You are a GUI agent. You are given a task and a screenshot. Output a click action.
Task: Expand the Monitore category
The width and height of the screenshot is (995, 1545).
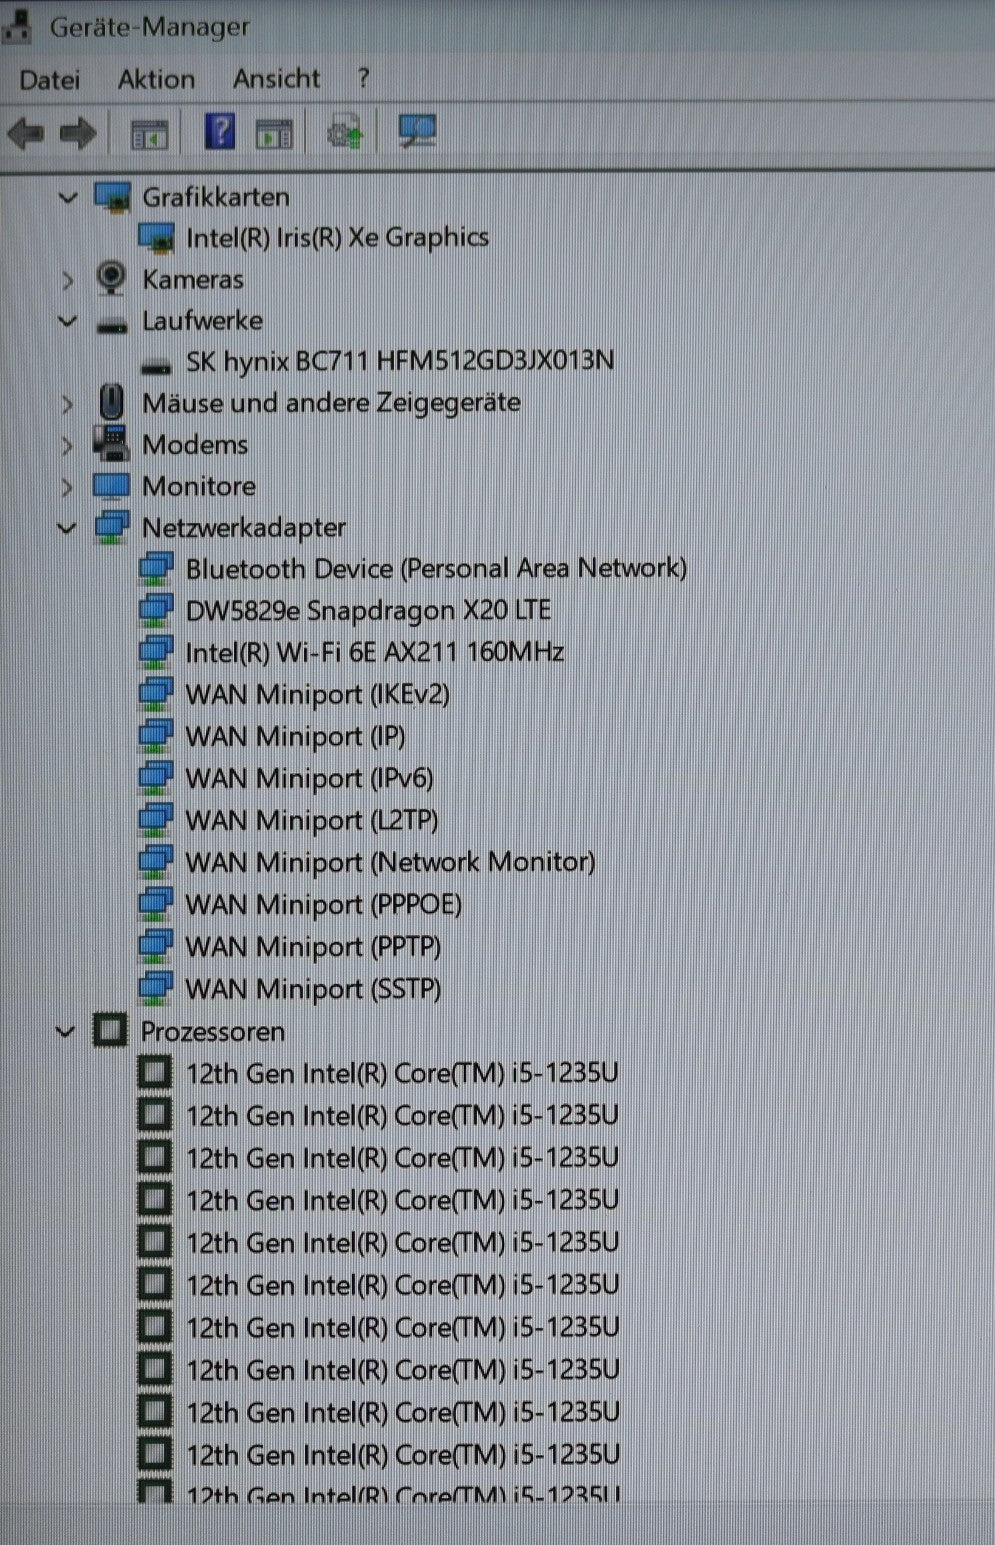coord(68,486)
